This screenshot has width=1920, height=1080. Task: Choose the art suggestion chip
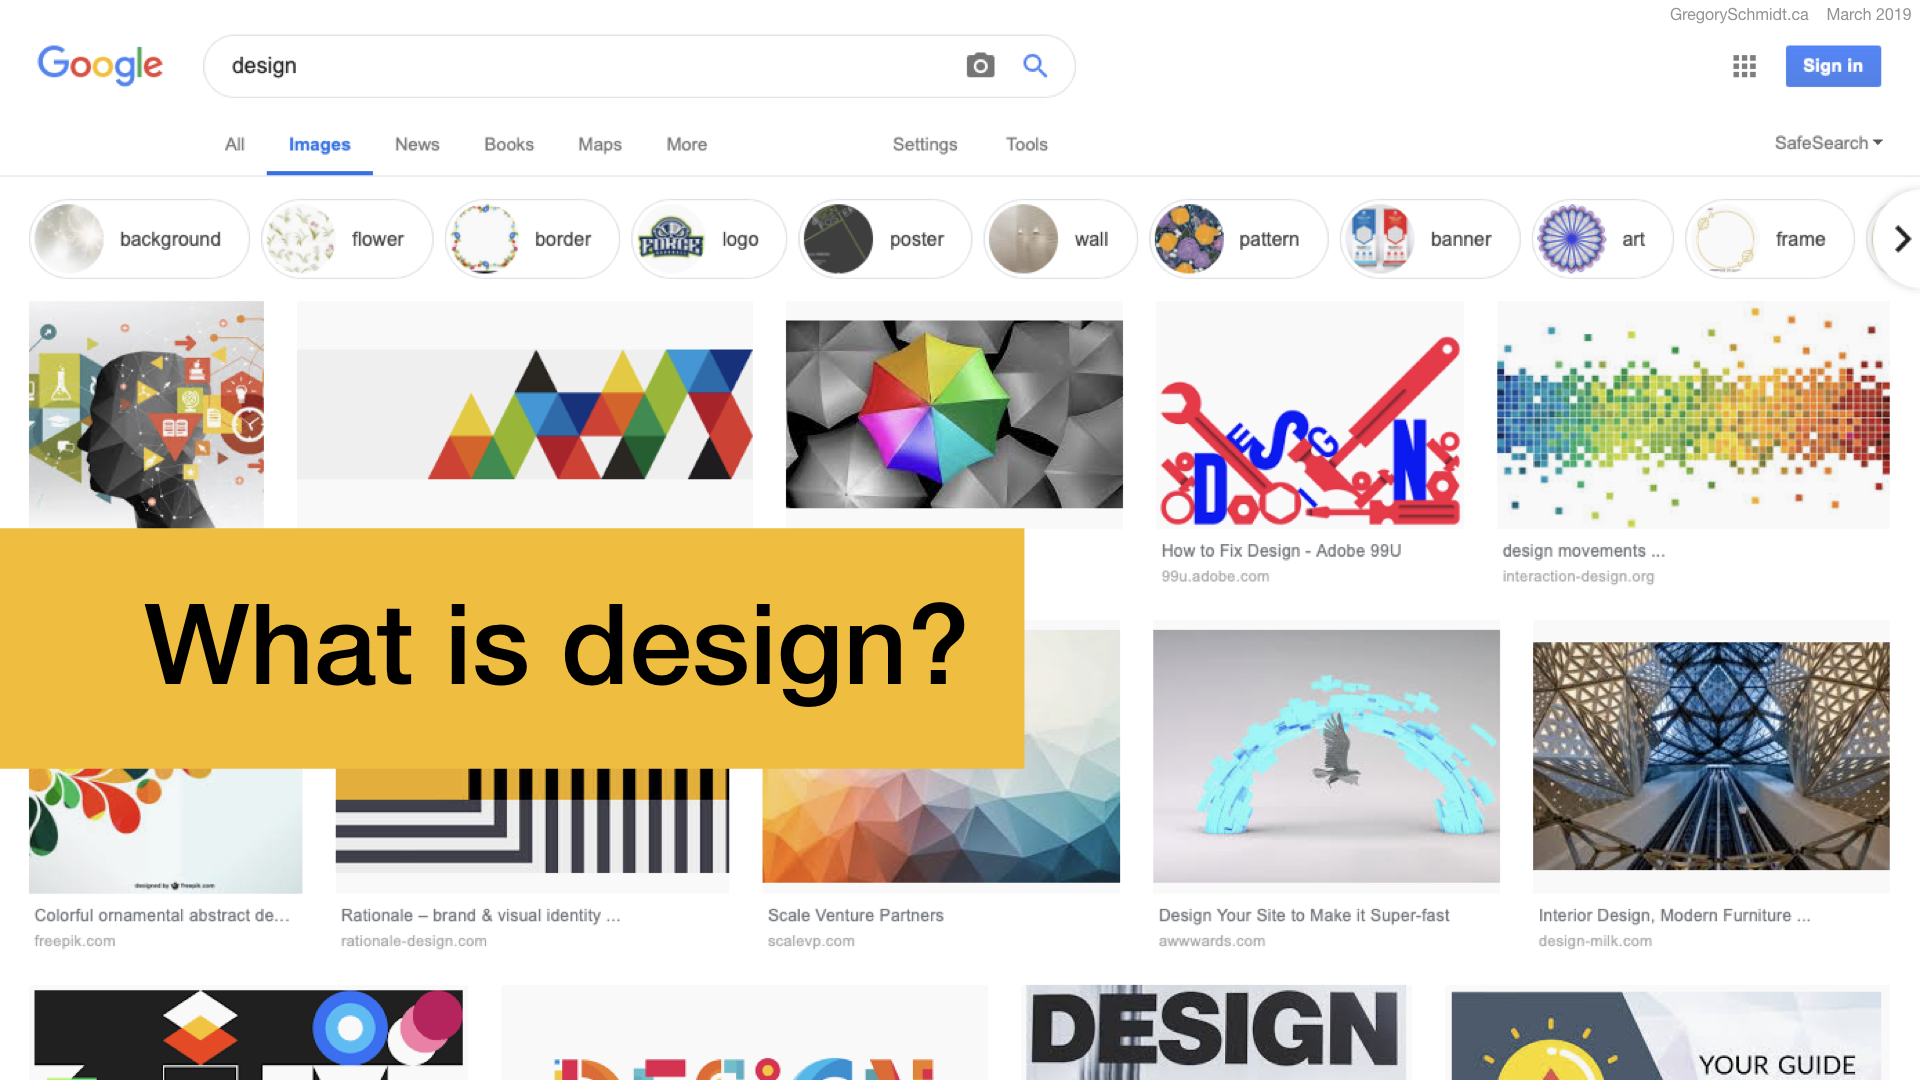(x=1602, y=239)
